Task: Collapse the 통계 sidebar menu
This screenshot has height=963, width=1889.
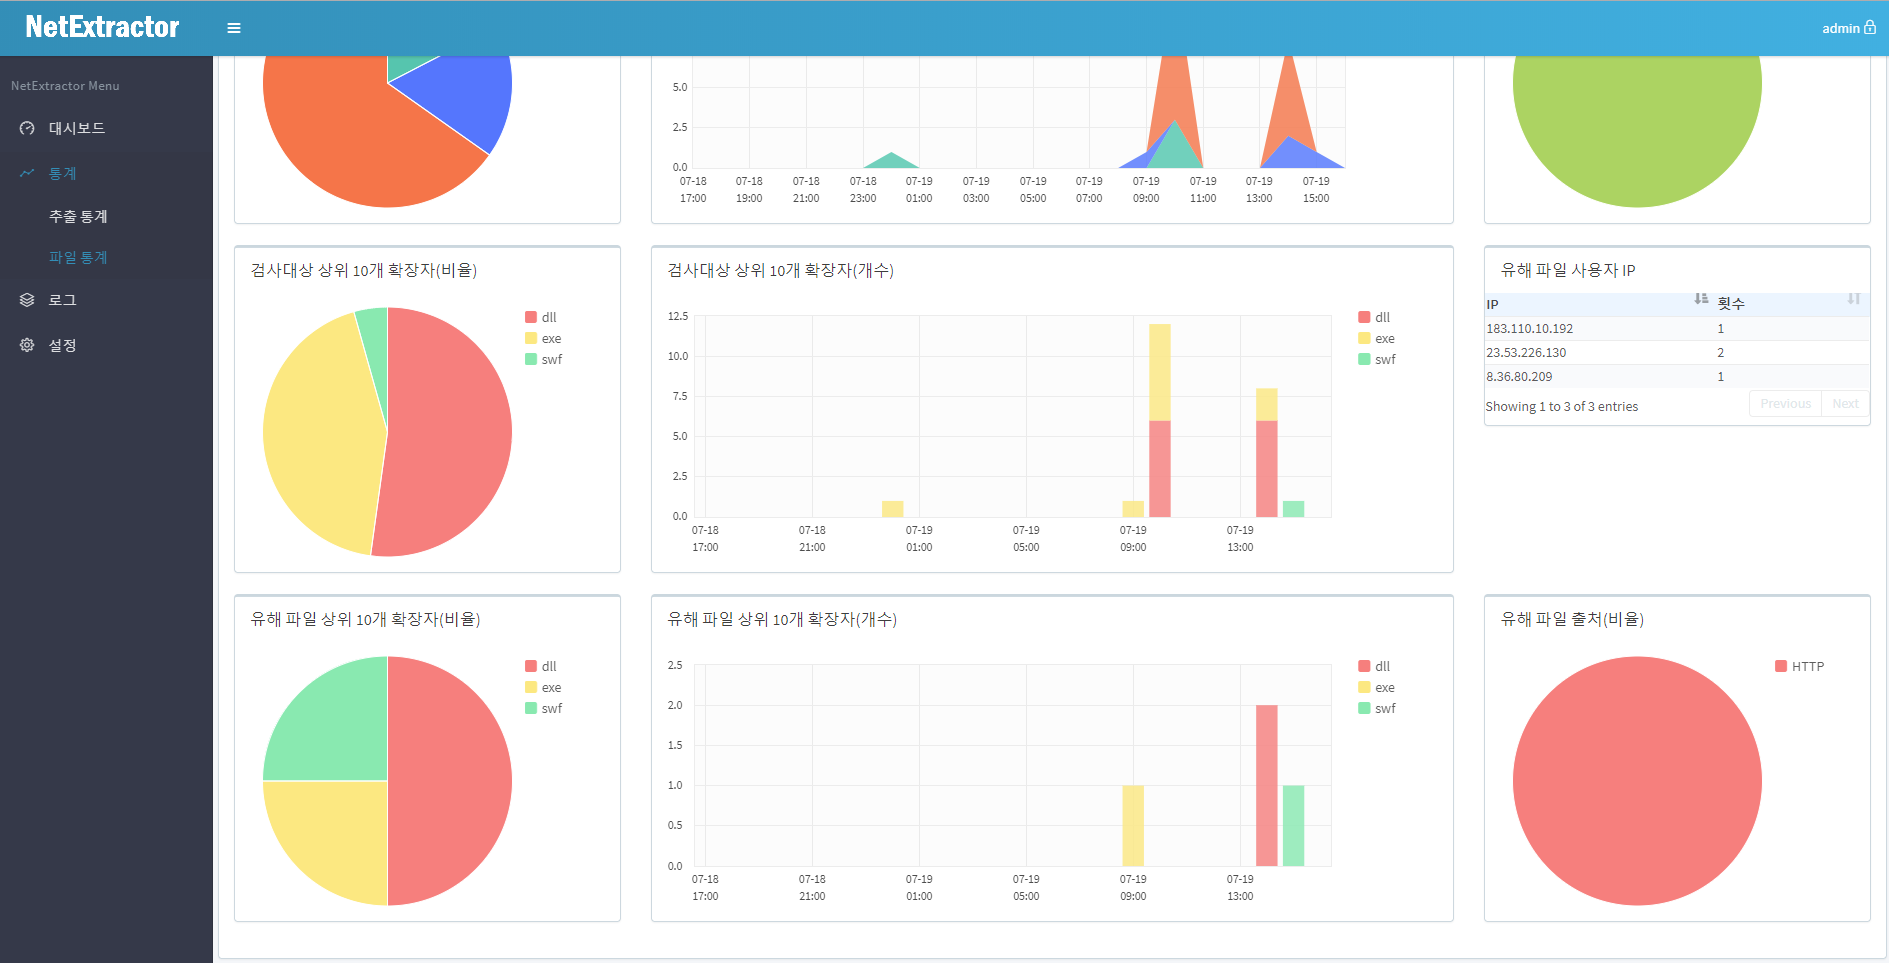Action: [x=63, y=173]
